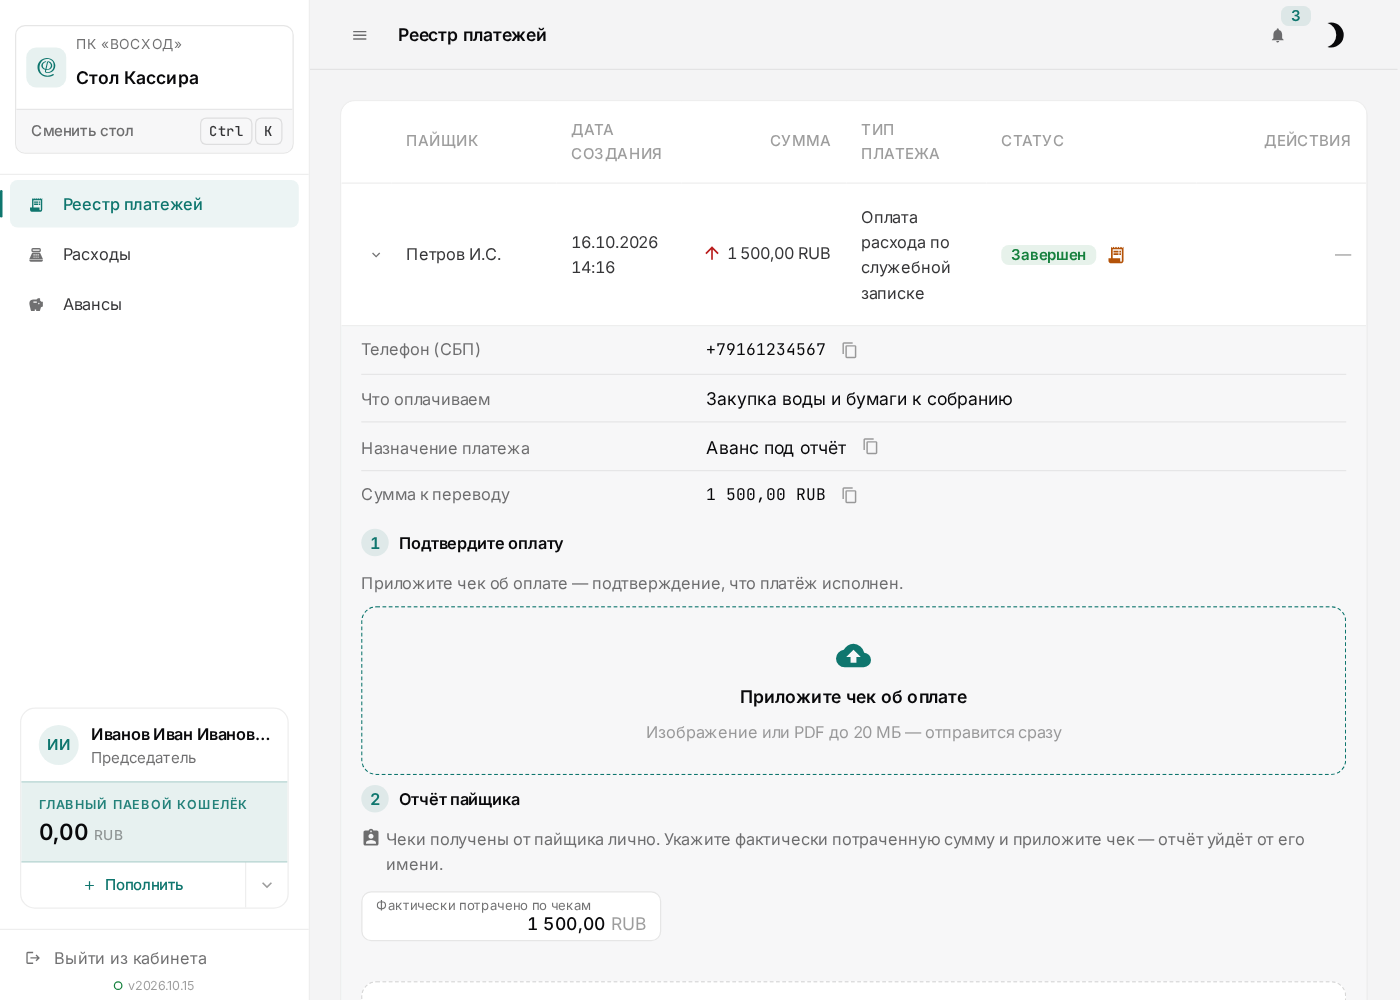Toggle dark mode moon icon
The image size is (1400, 1000).
coord(1334,35)
